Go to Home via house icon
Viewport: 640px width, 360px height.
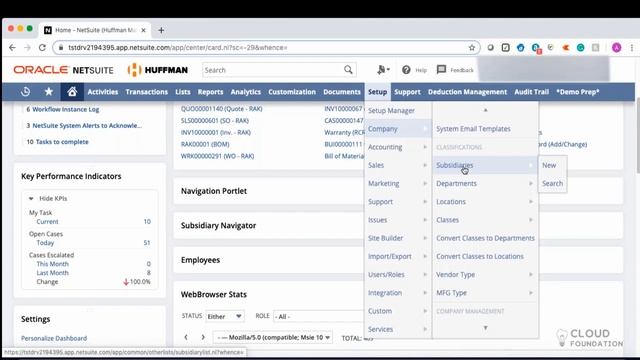click(72, 92)
